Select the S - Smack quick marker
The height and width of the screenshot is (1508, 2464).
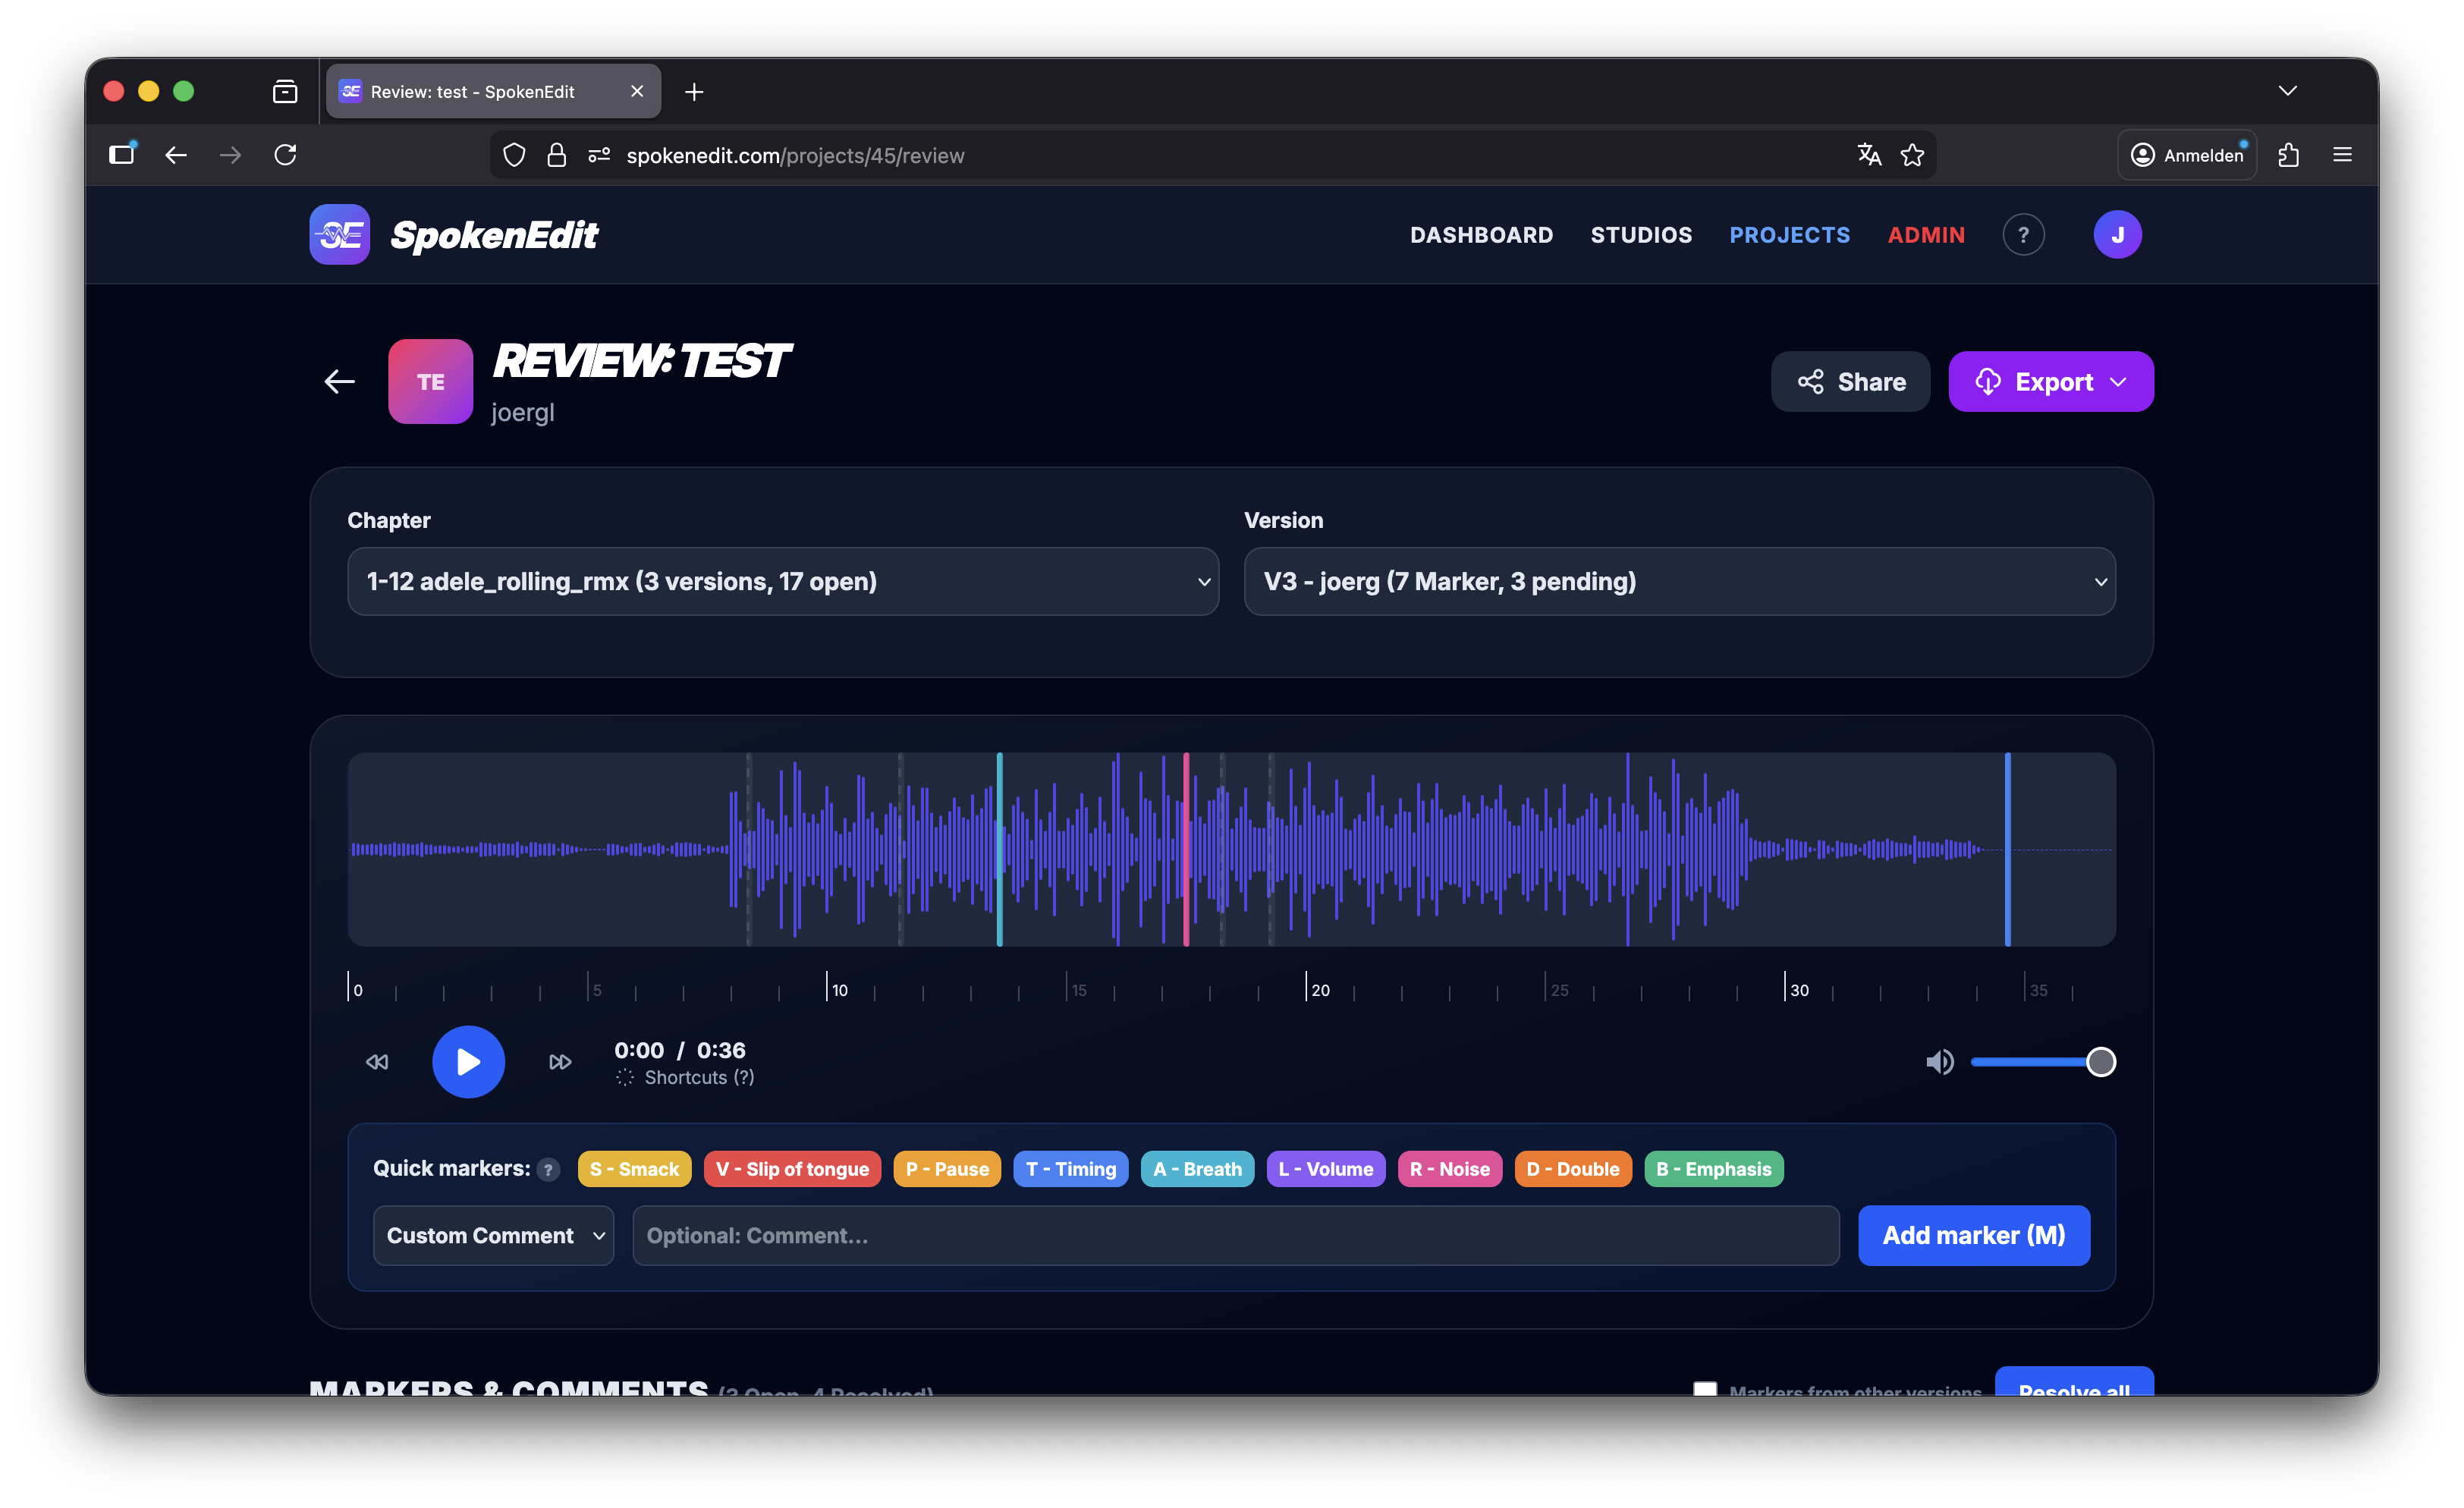634,1169
